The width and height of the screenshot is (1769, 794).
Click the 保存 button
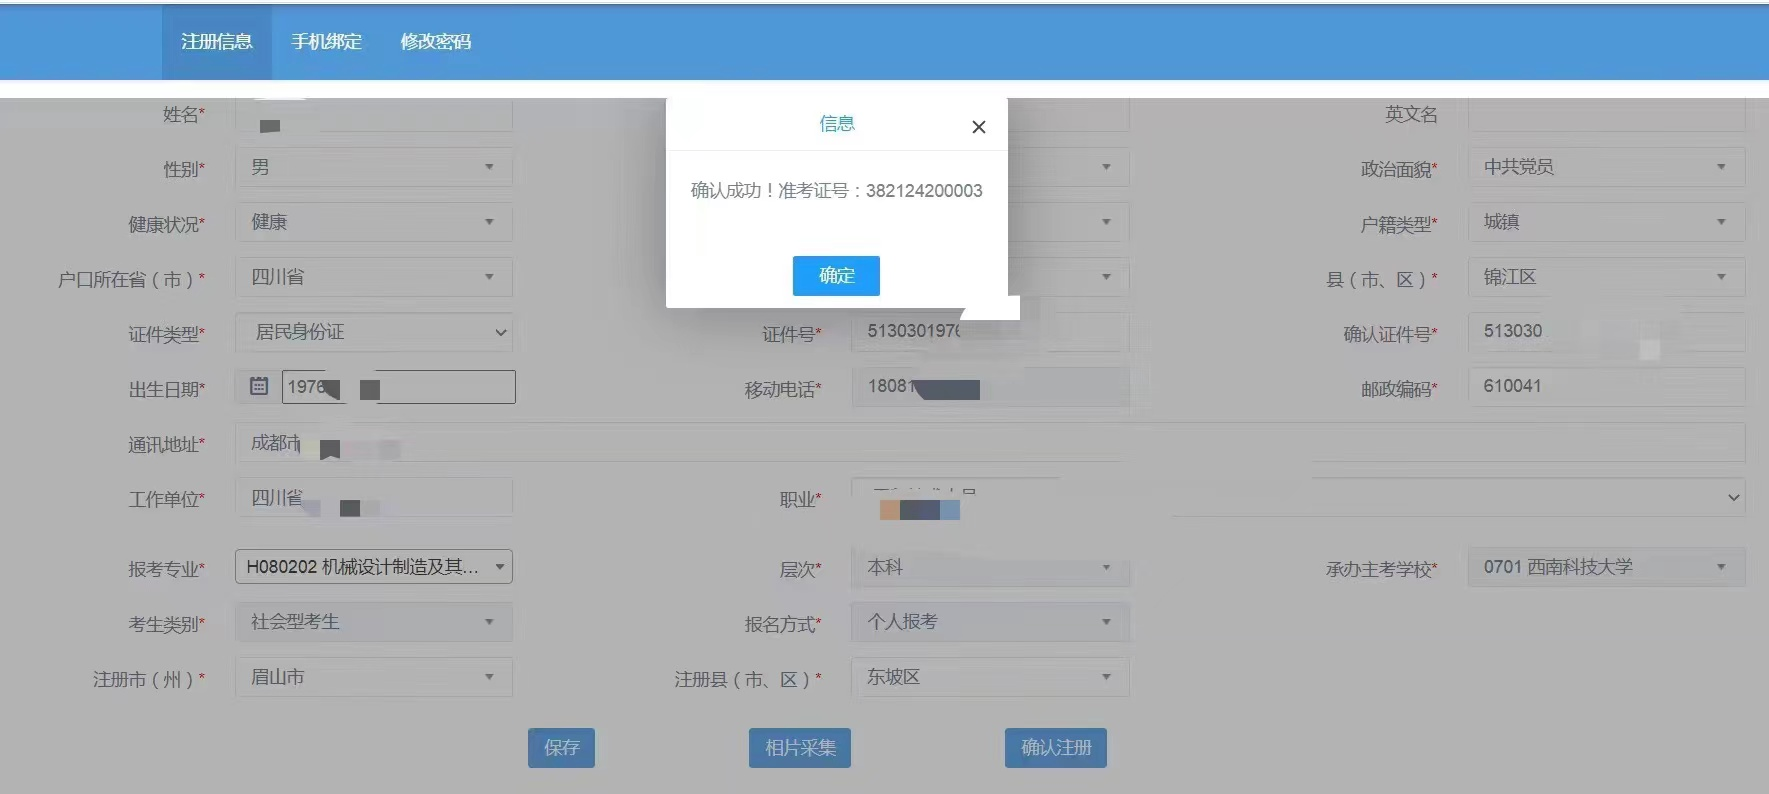point(561,748)
